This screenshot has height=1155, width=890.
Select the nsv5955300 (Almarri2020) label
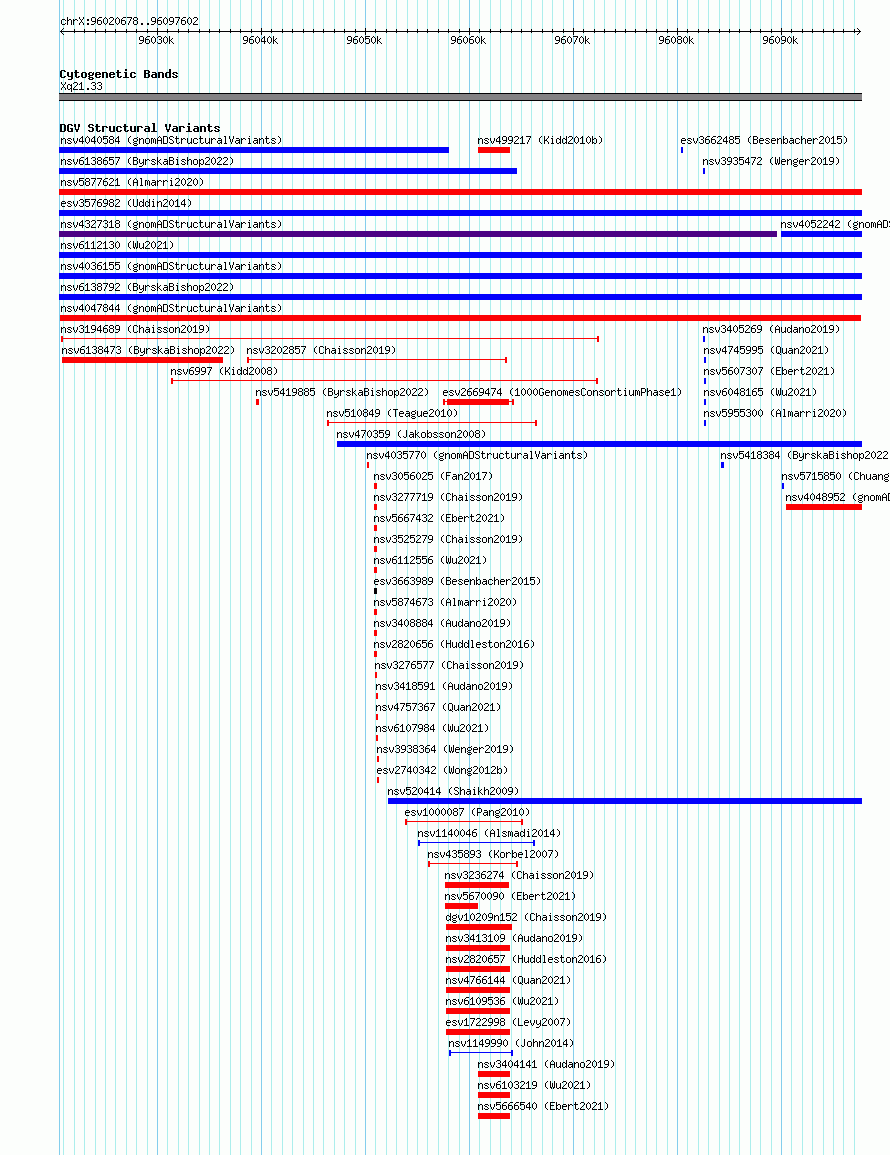tap(775, 413)
